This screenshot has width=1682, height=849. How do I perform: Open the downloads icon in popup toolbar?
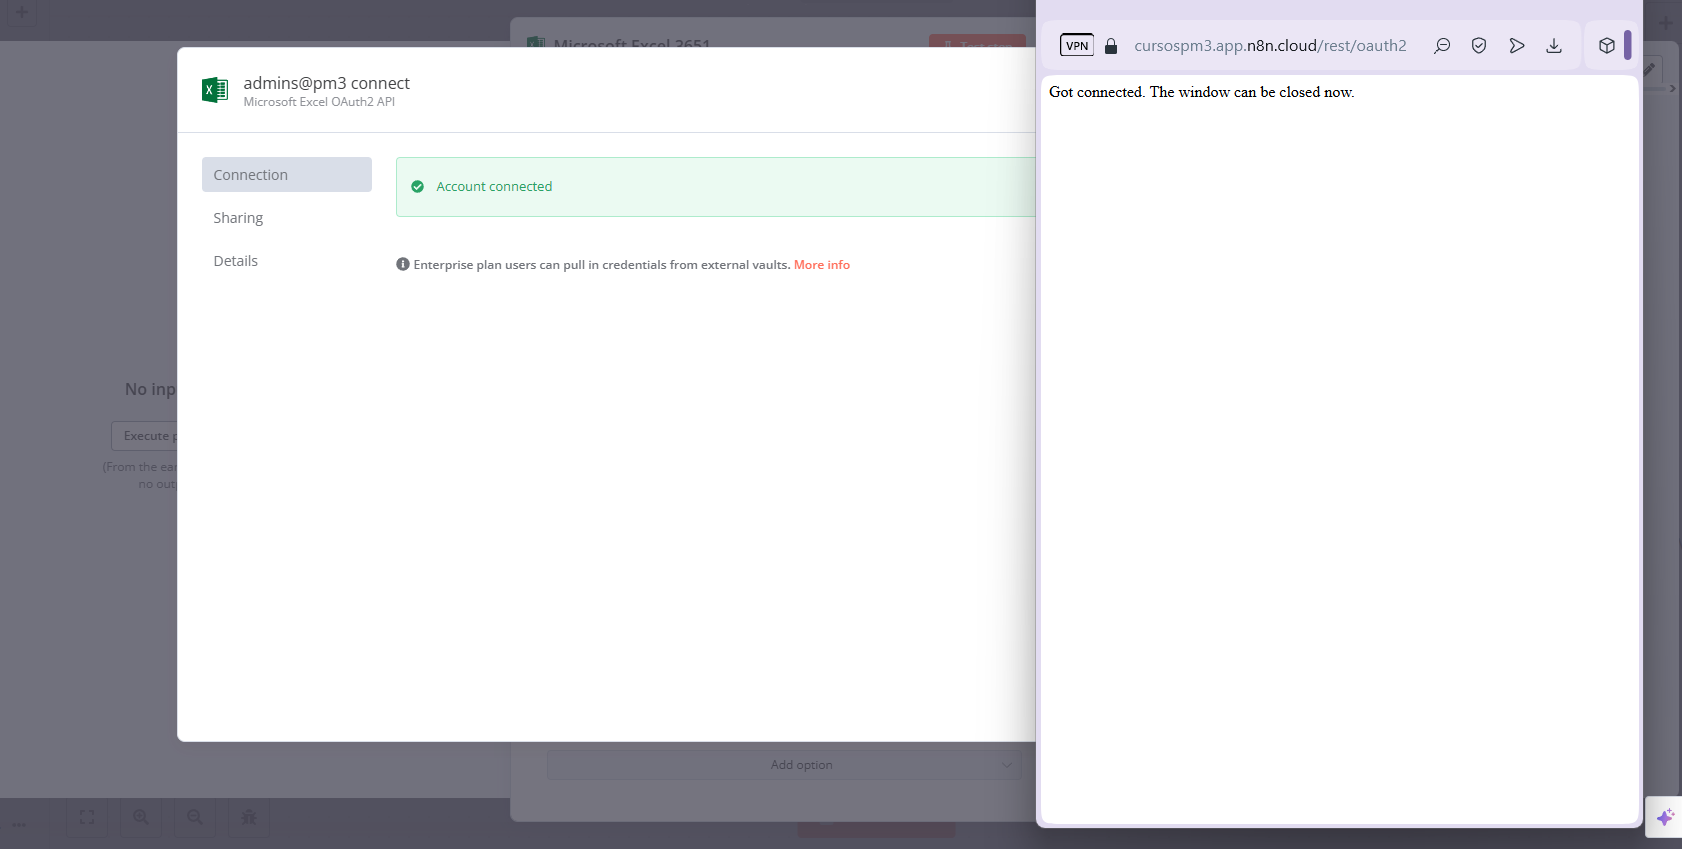[1554, 46]
